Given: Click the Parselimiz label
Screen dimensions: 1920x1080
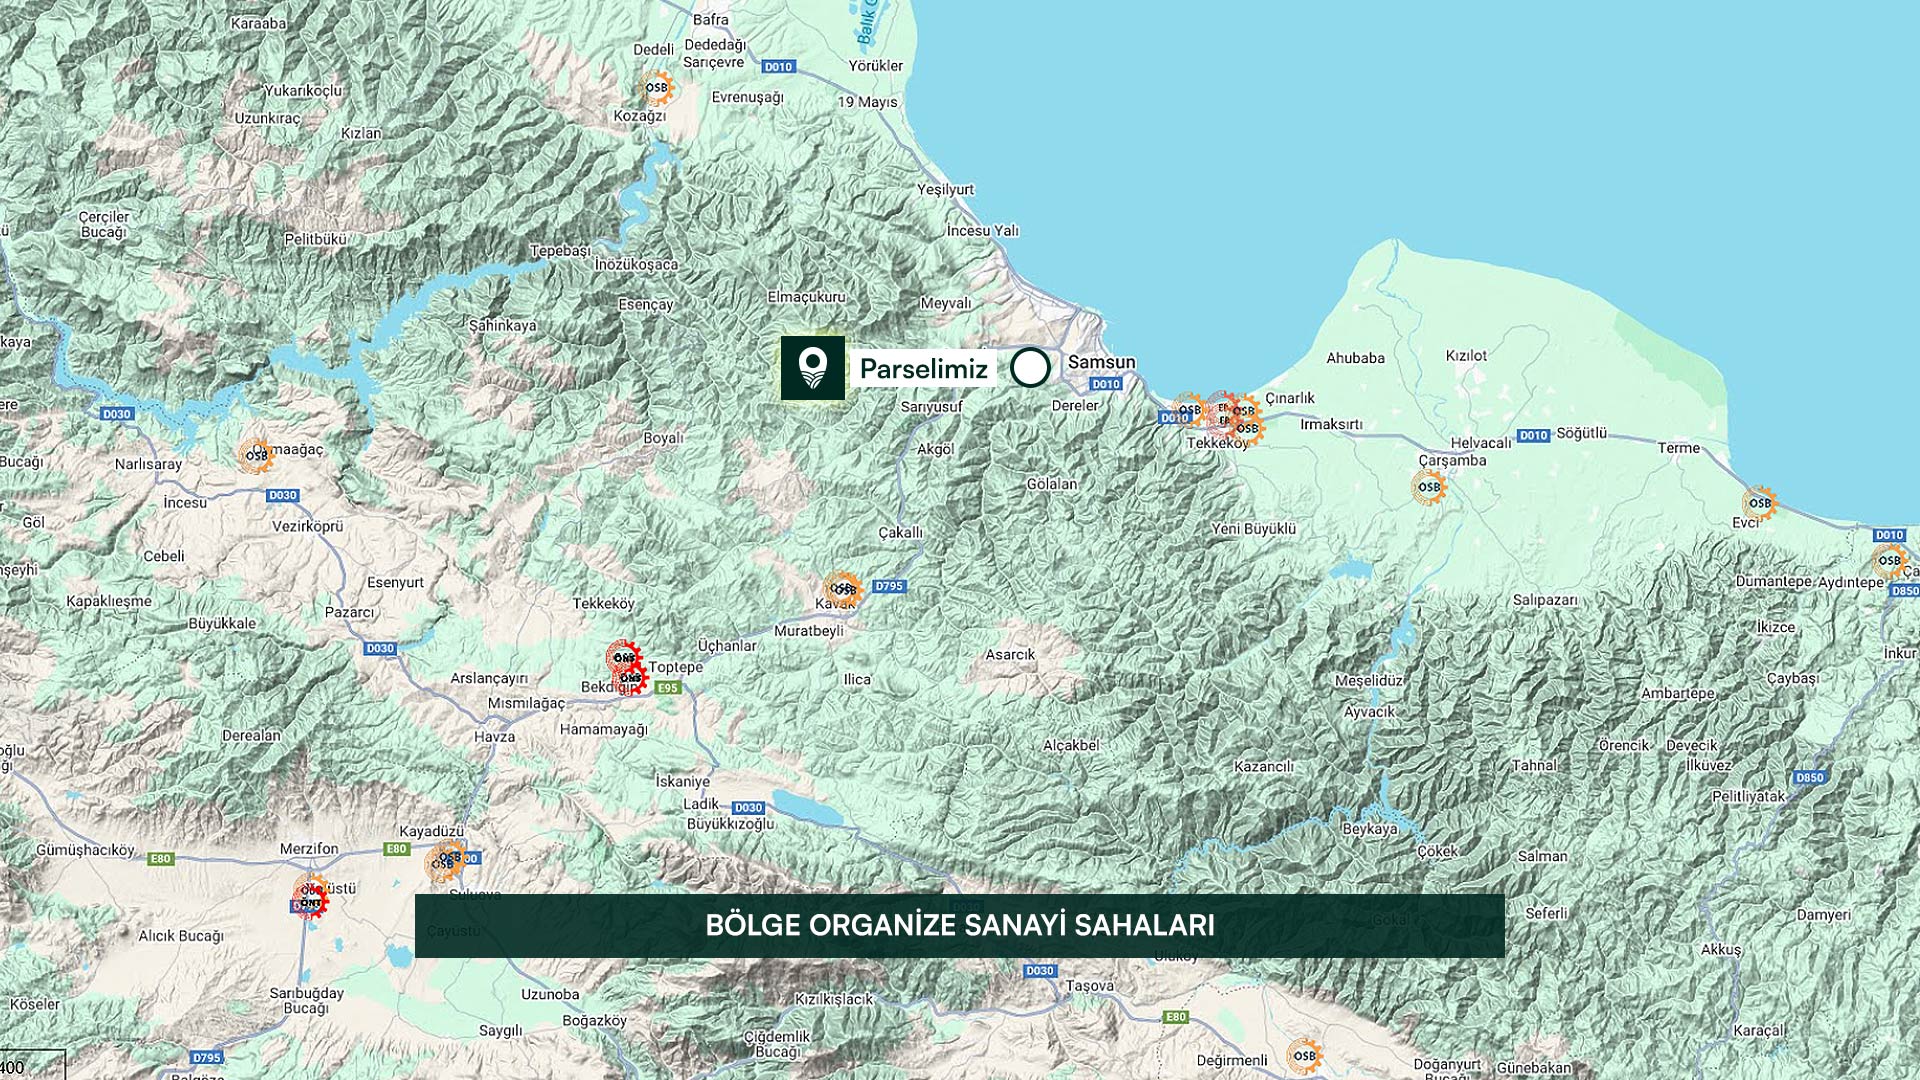Looking at the screenshot, I should pos(923,369).
